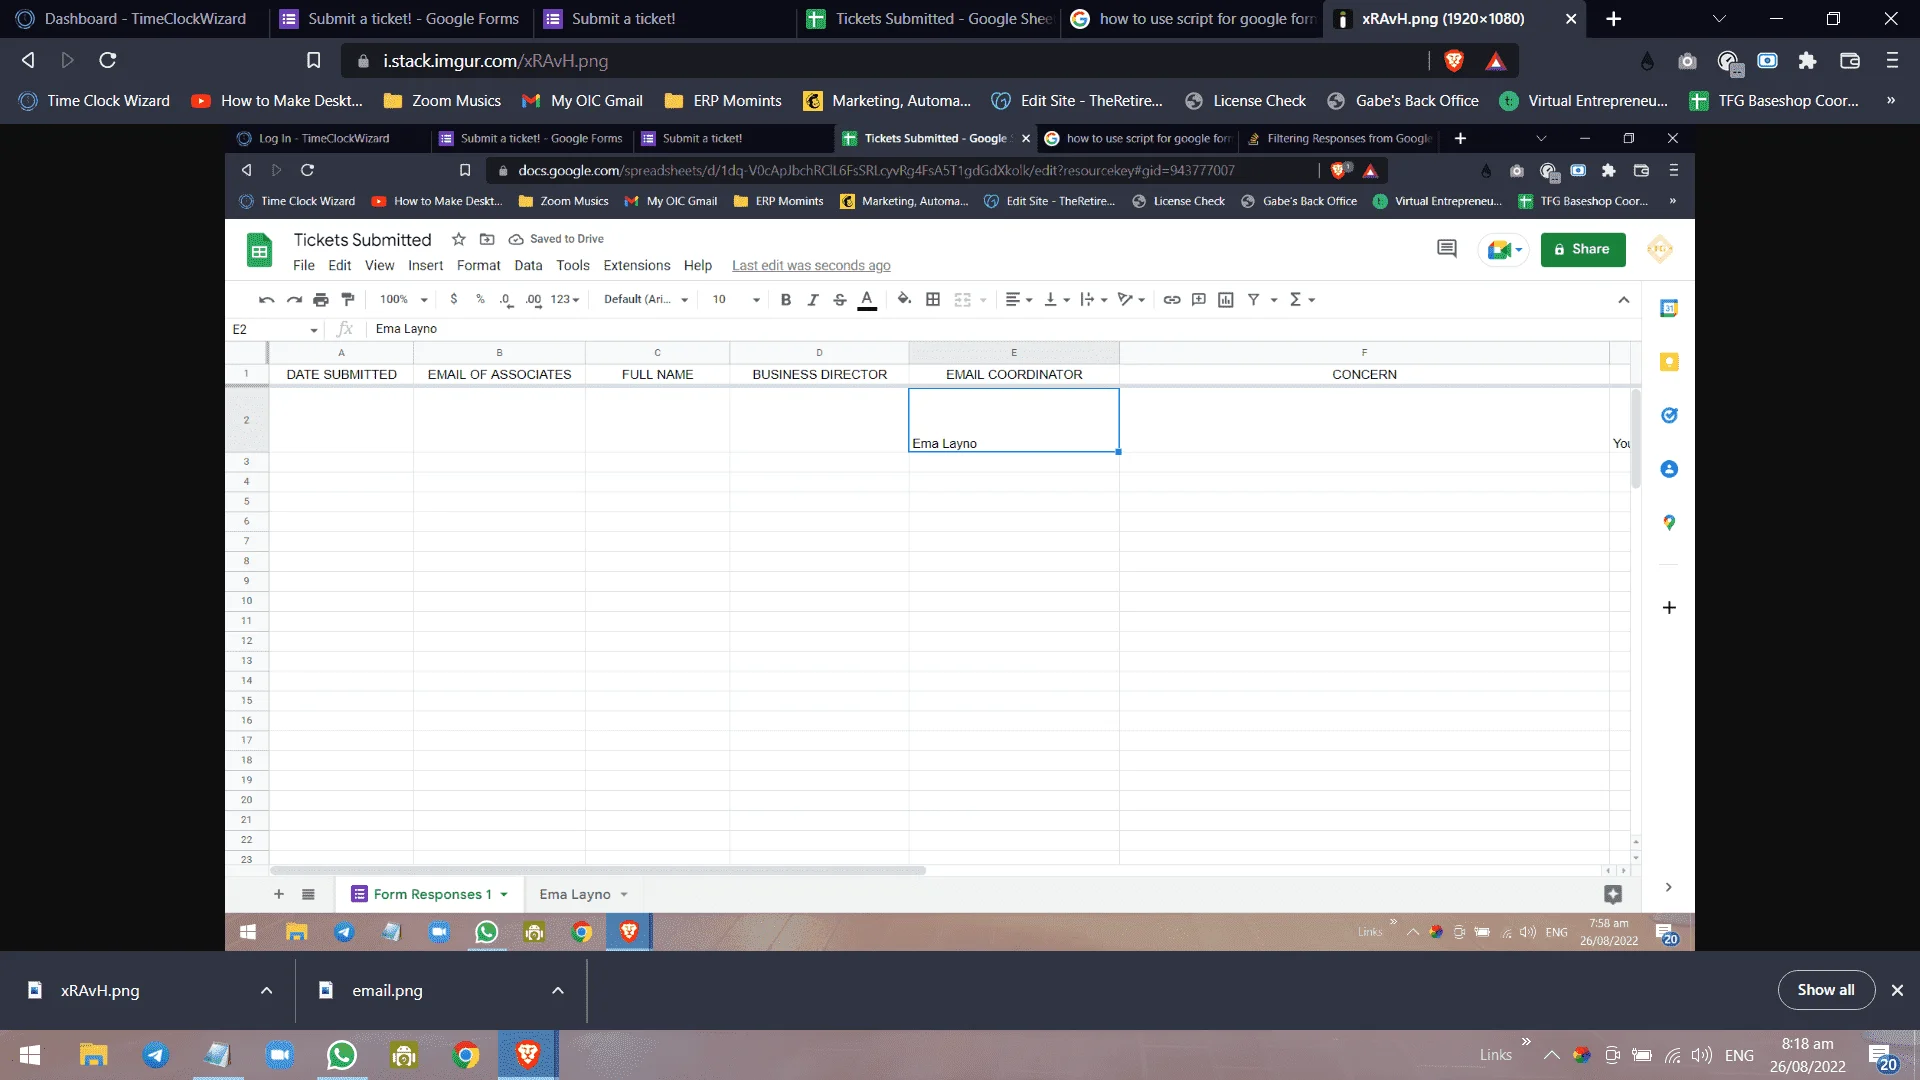Click the text color A swatch in Sheets

click(867, 300)
